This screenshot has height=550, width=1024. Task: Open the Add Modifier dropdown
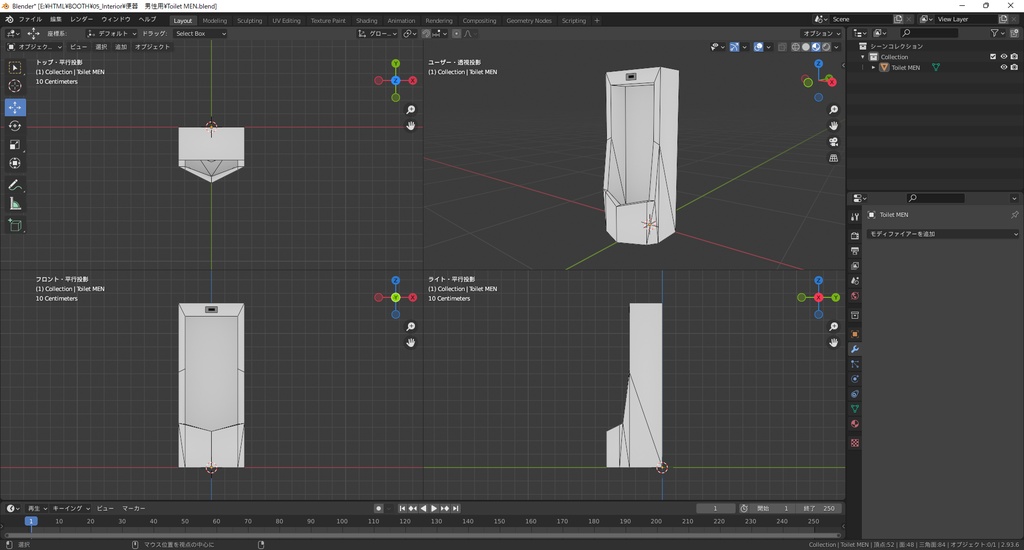click(x=942, y=234)
